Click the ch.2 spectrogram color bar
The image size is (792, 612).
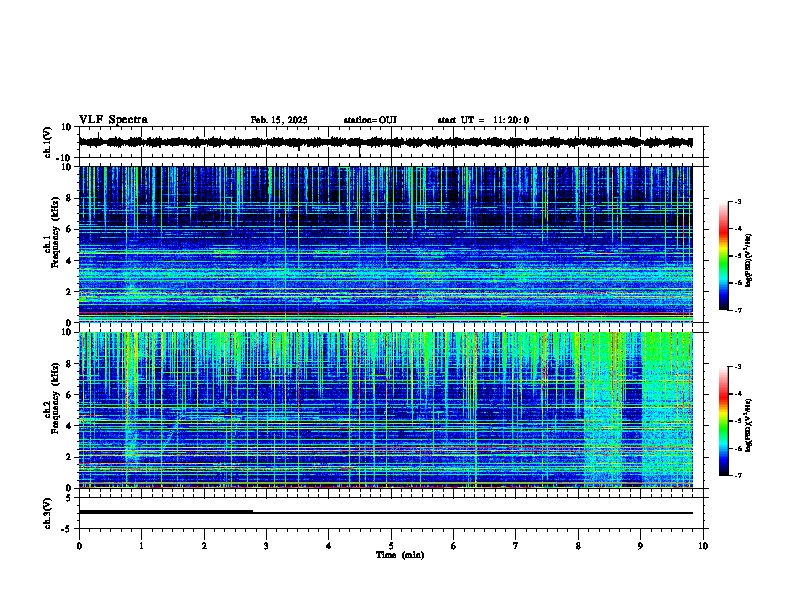tap(724, 421)
